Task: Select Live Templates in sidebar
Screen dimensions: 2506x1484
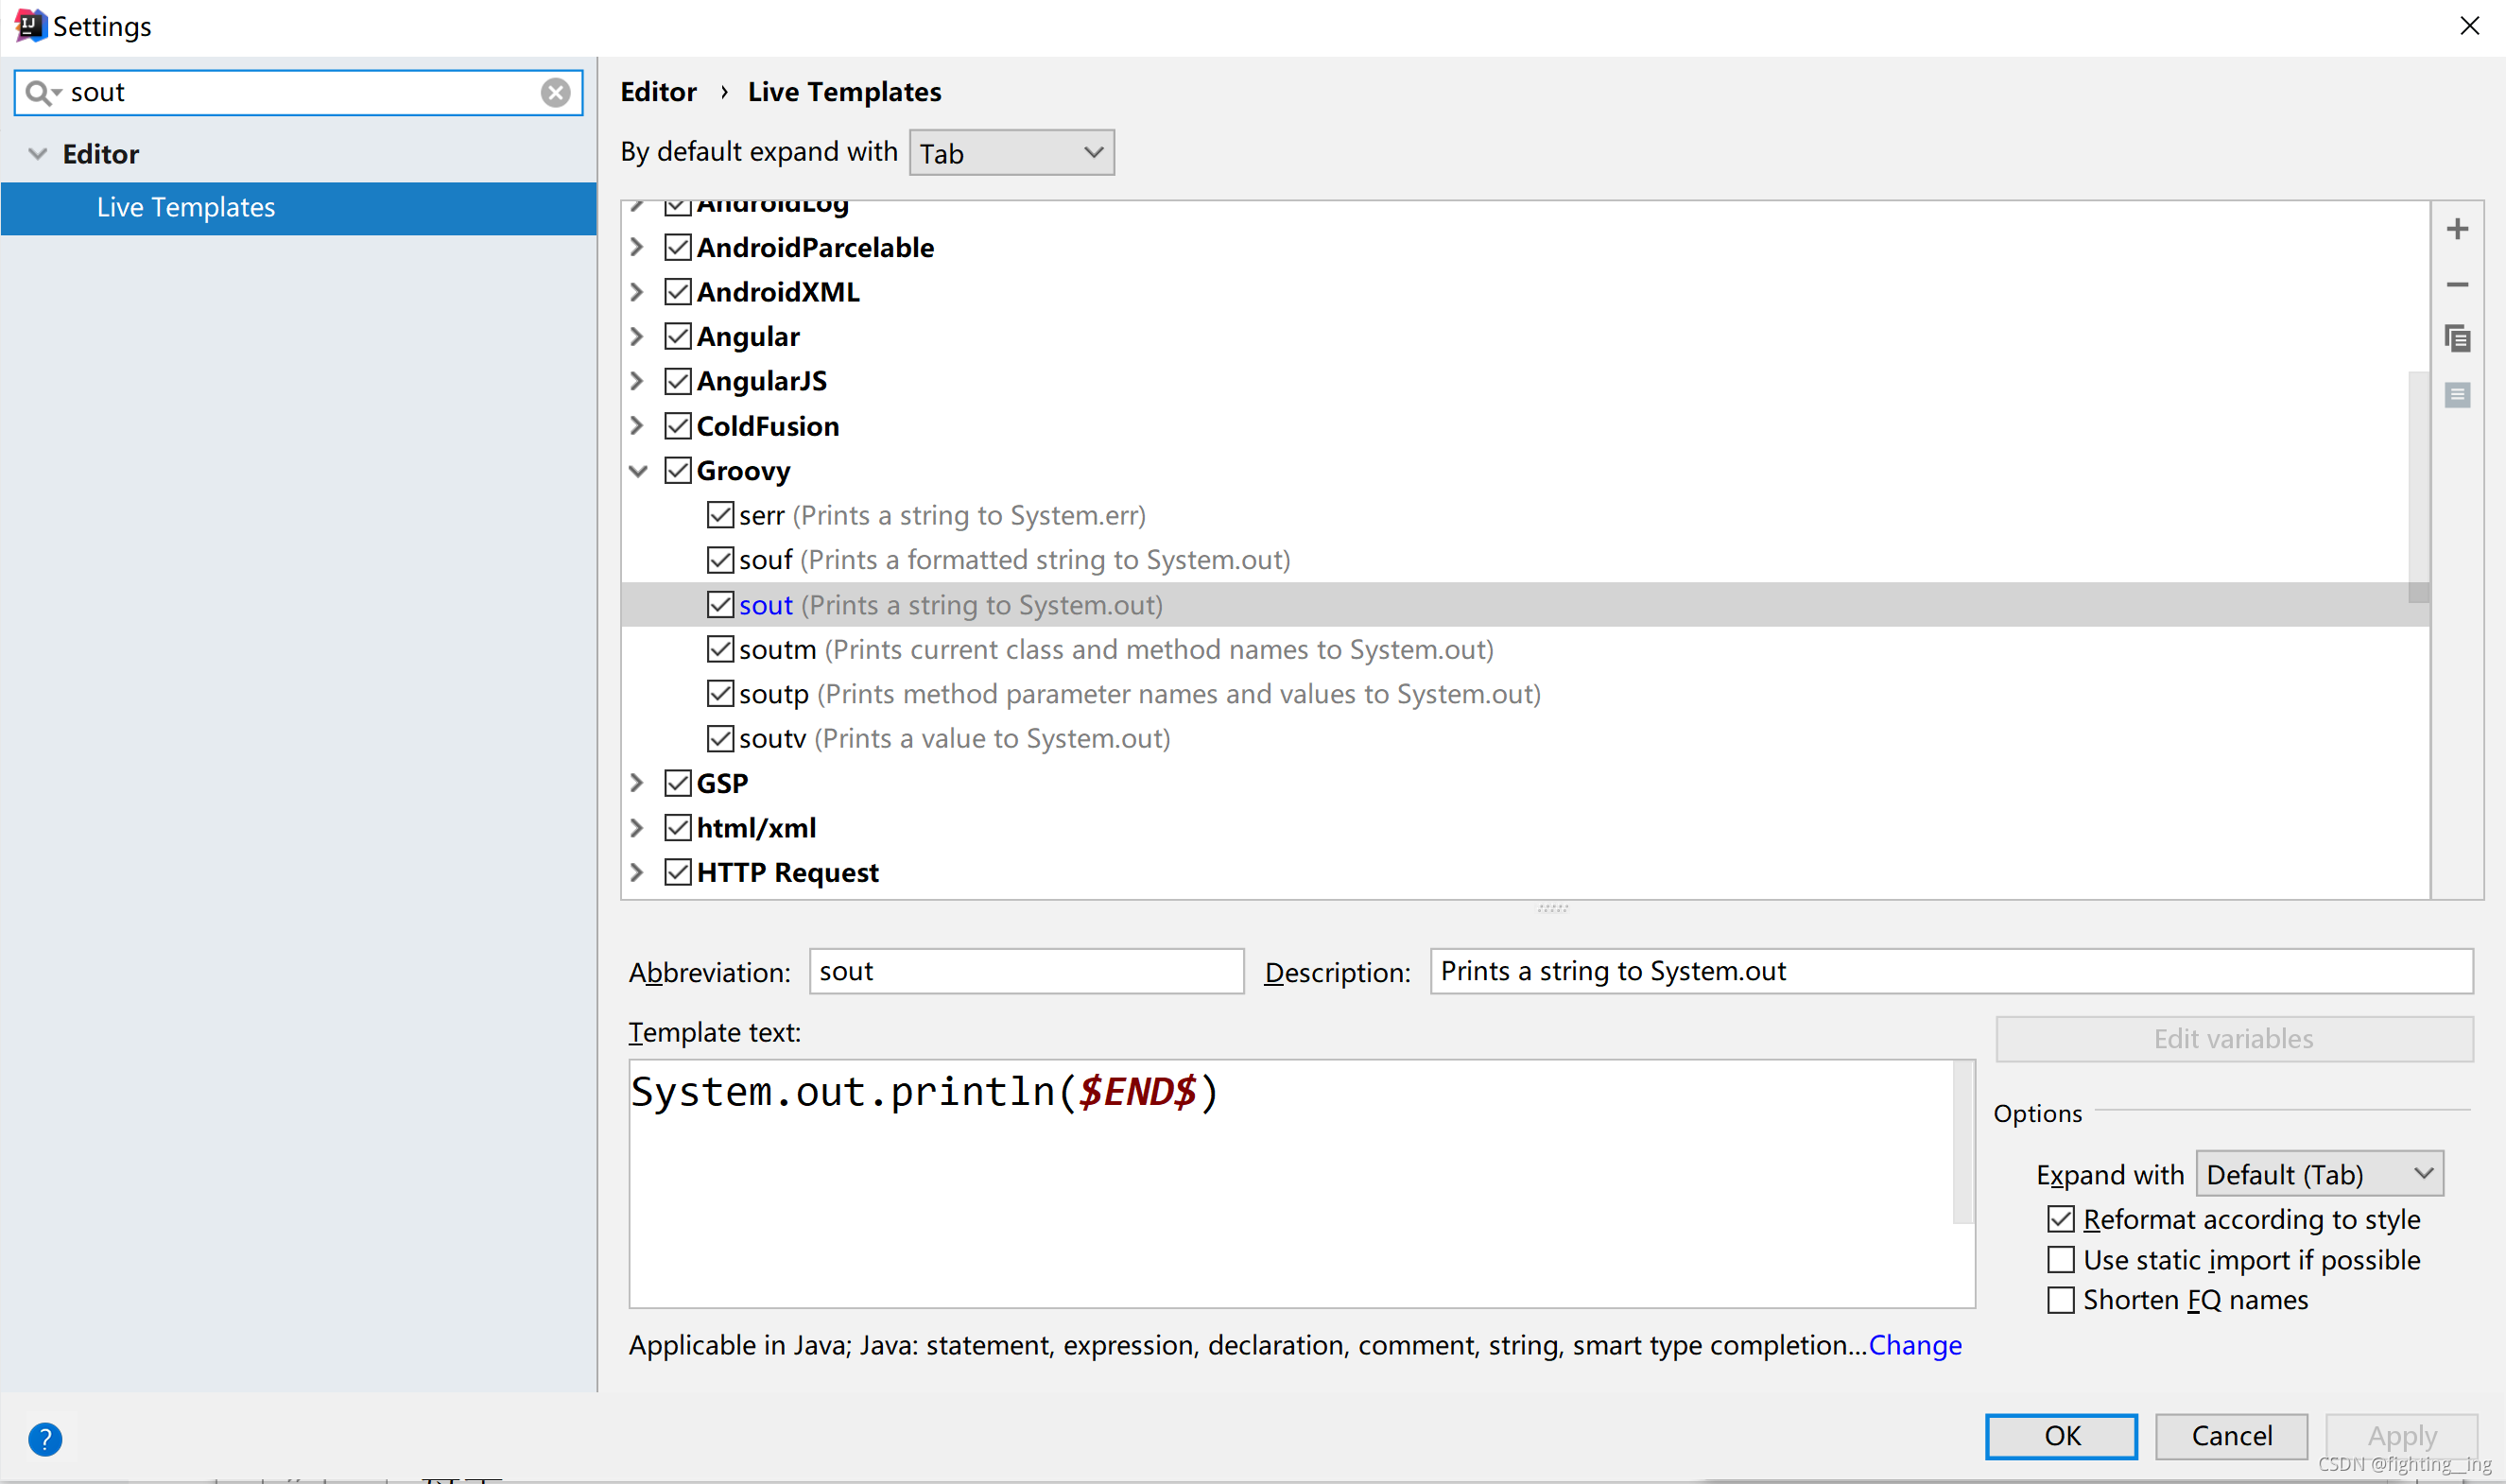Action: click(x=186, y=207)
